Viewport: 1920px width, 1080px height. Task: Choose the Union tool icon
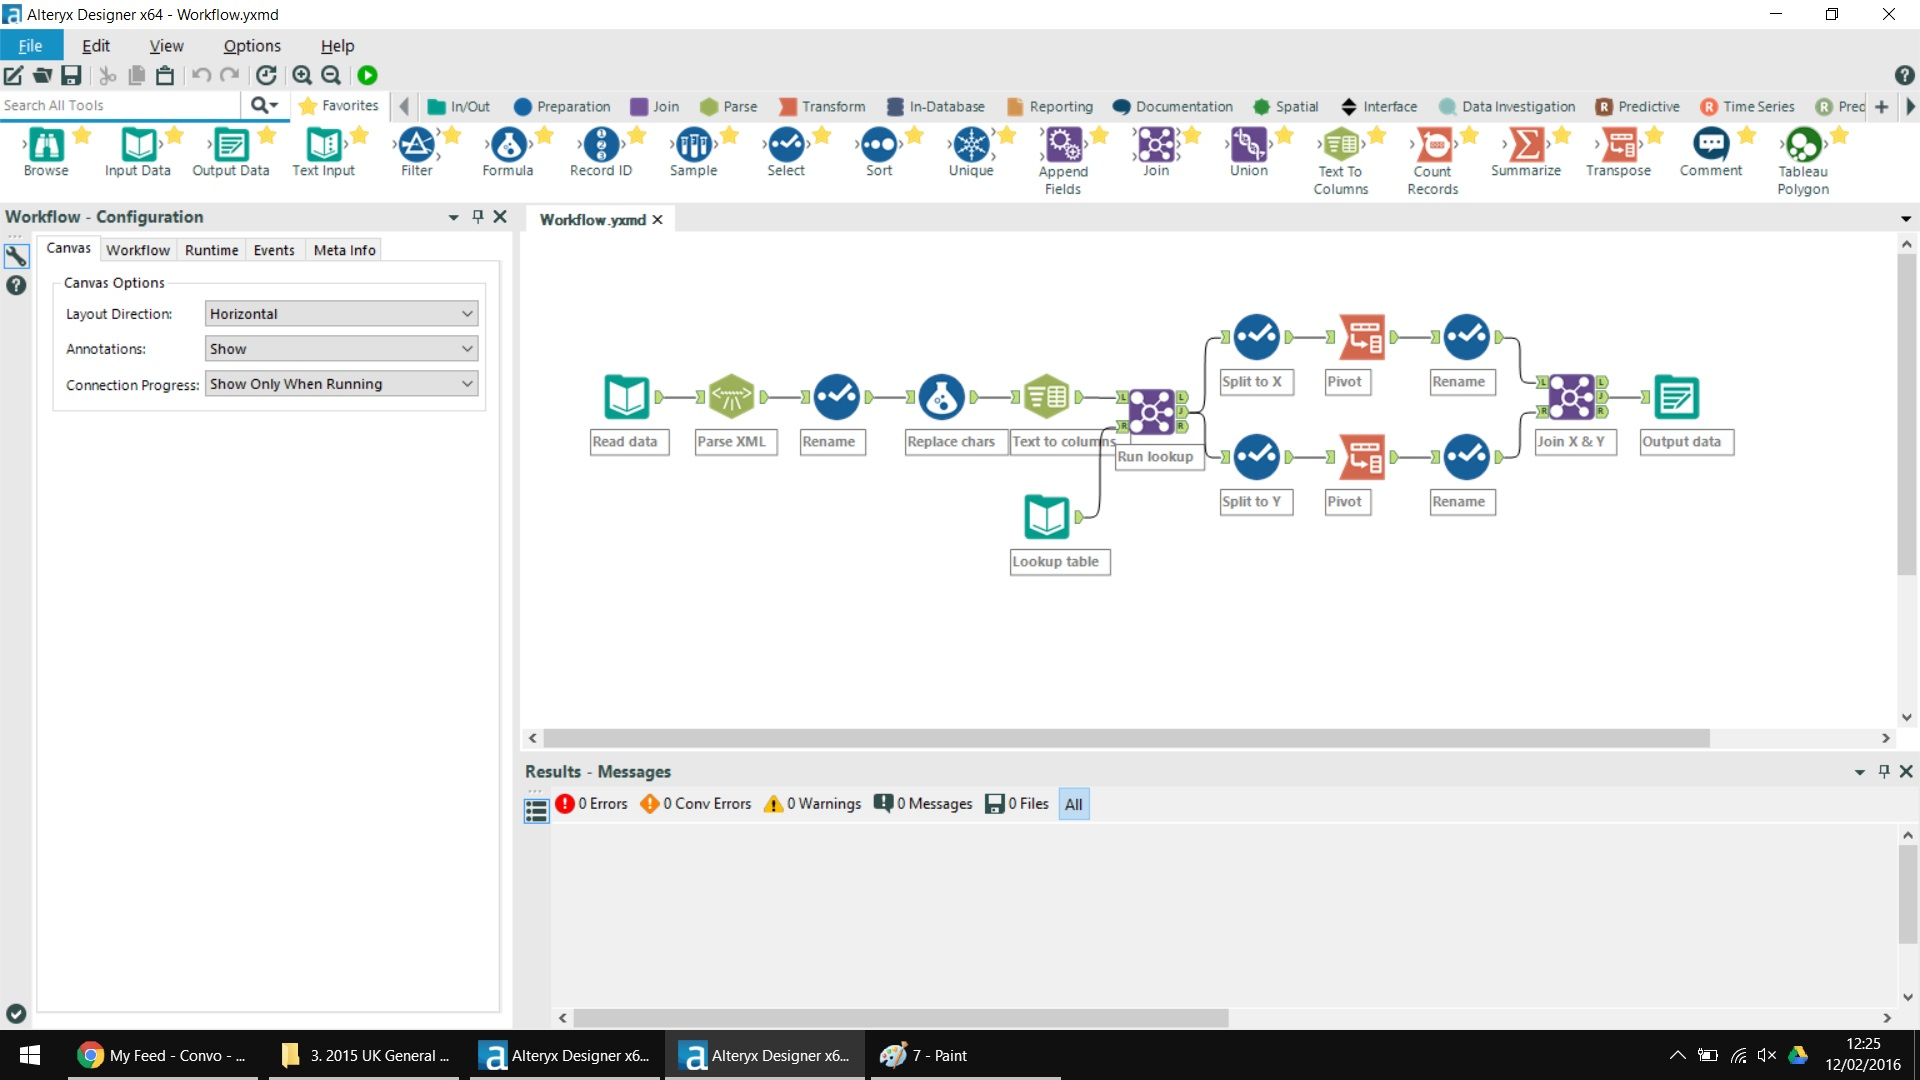[1248, 145]
